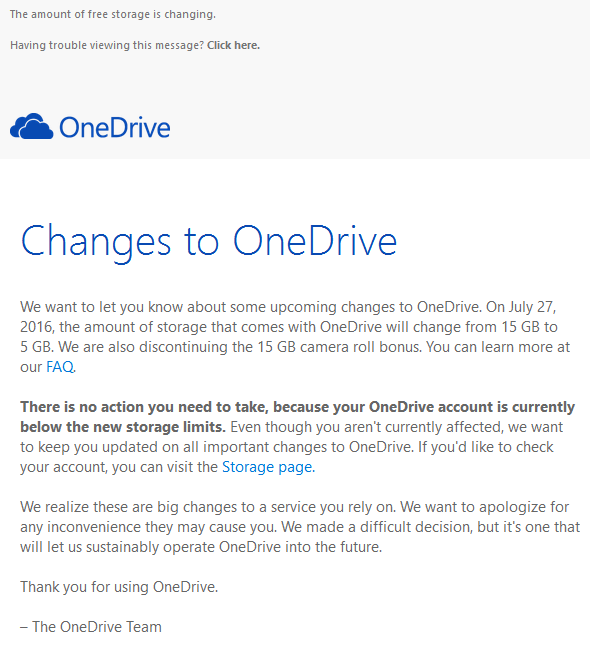This screenshot has height=655, width=590.
Task: Click the OneDrive wordmark beside the cloud
Action: (115, 127)
